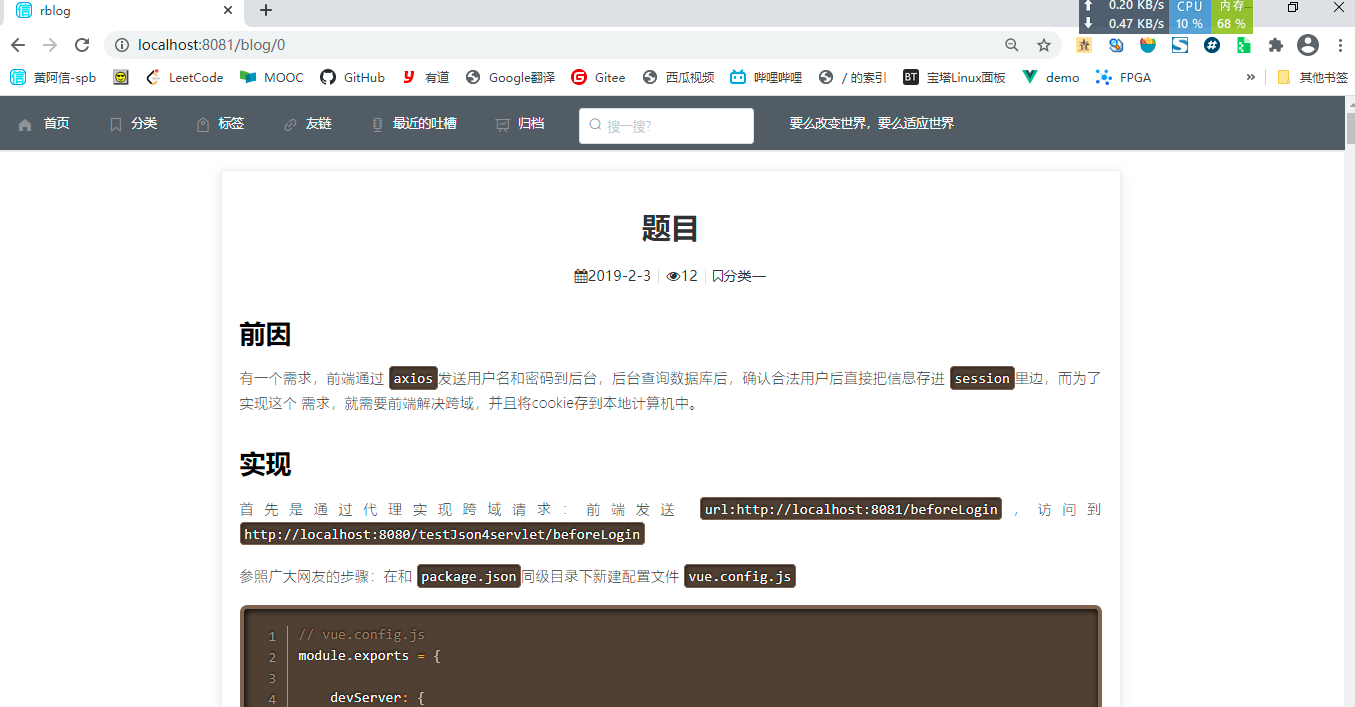Image resolution: width=1355 pixels, height=707 pixels.
Task: Select 归档 in the navigation menu
Action: pos(532,123)
